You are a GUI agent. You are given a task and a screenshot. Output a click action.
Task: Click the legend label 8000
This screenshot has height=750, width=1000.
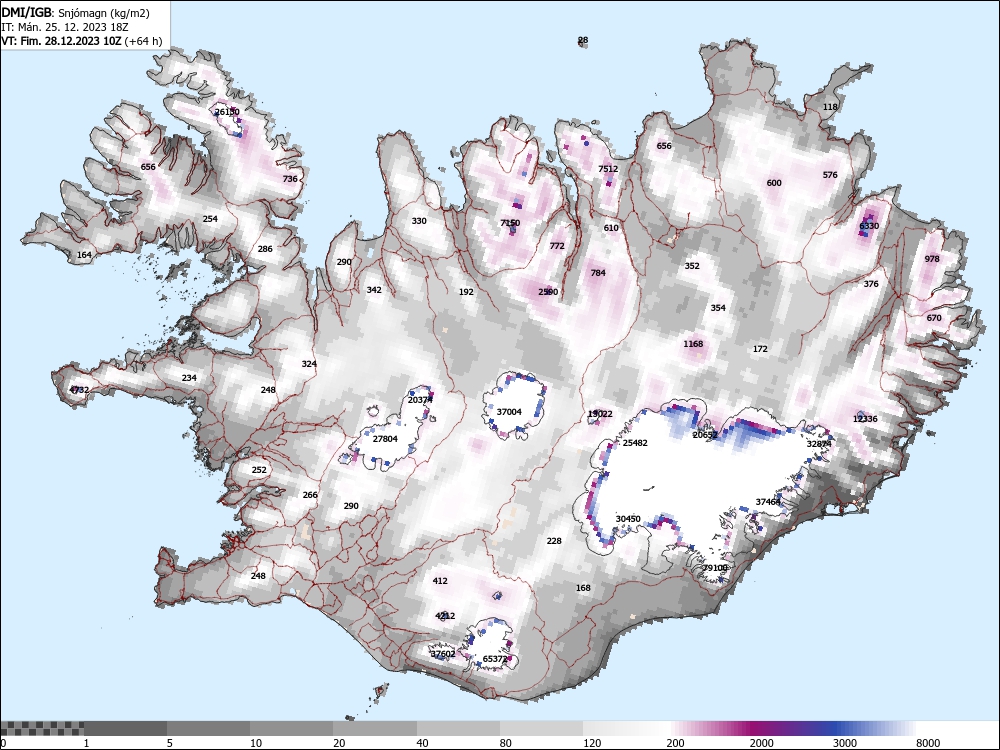(x=928, y=743)
